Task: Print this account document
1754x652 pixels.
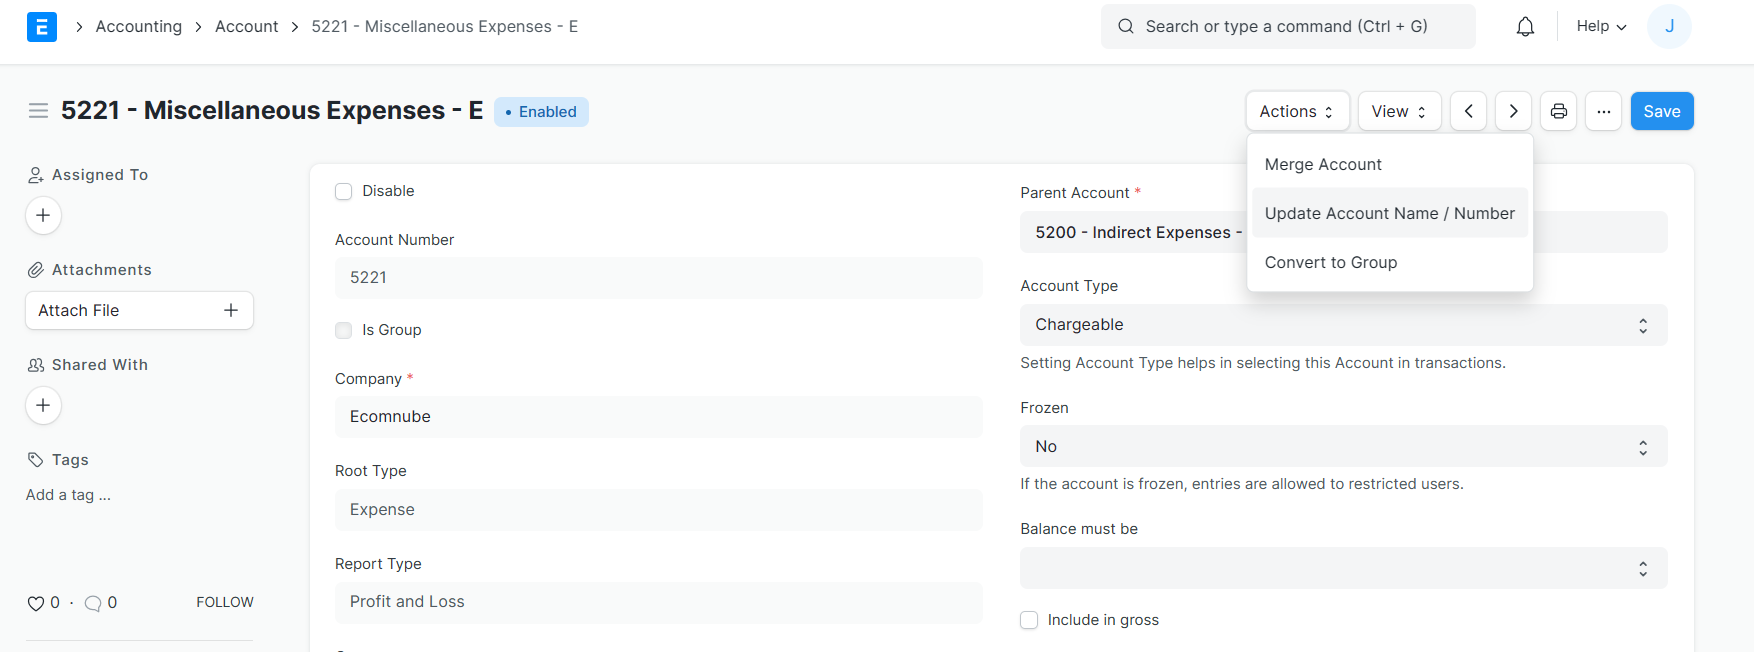Action: tap(1559, 111)
